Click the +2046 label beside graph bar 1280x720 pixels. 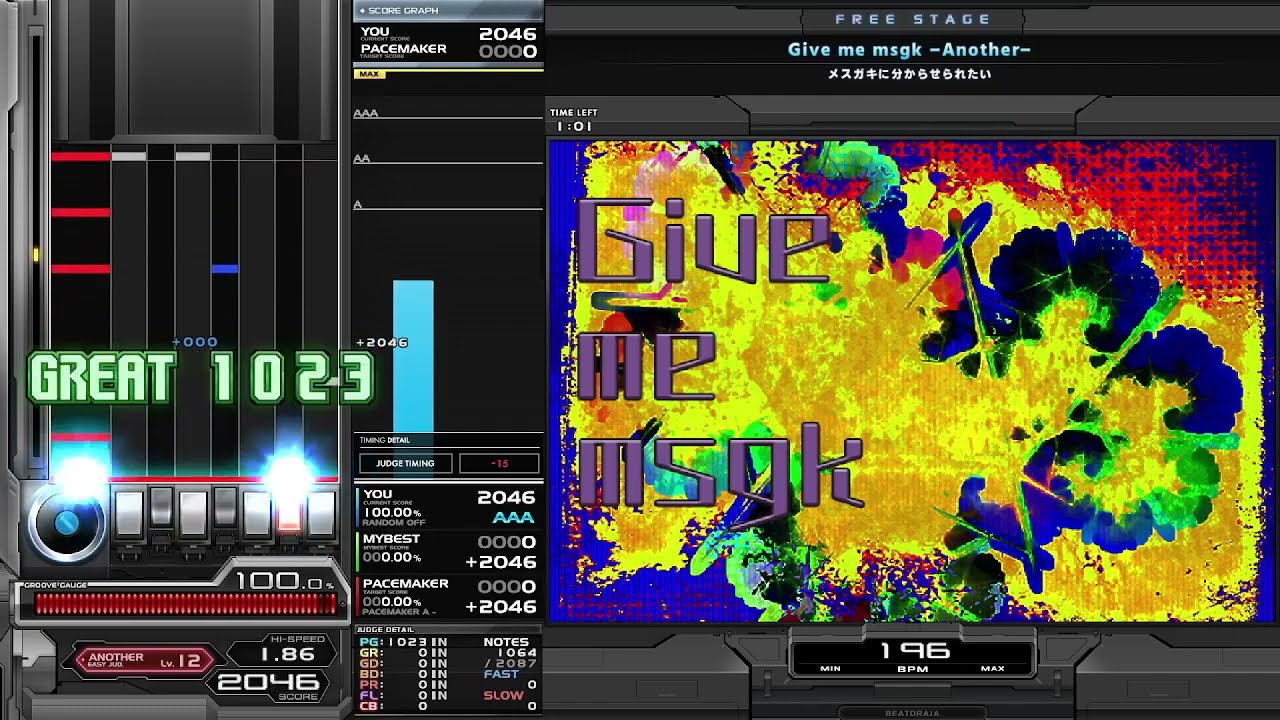click(x=382, y=342)
